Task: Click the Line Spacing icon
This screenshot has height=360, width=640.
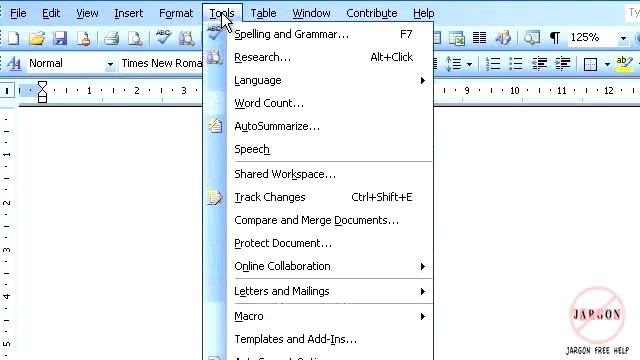Action: point(453,64)
